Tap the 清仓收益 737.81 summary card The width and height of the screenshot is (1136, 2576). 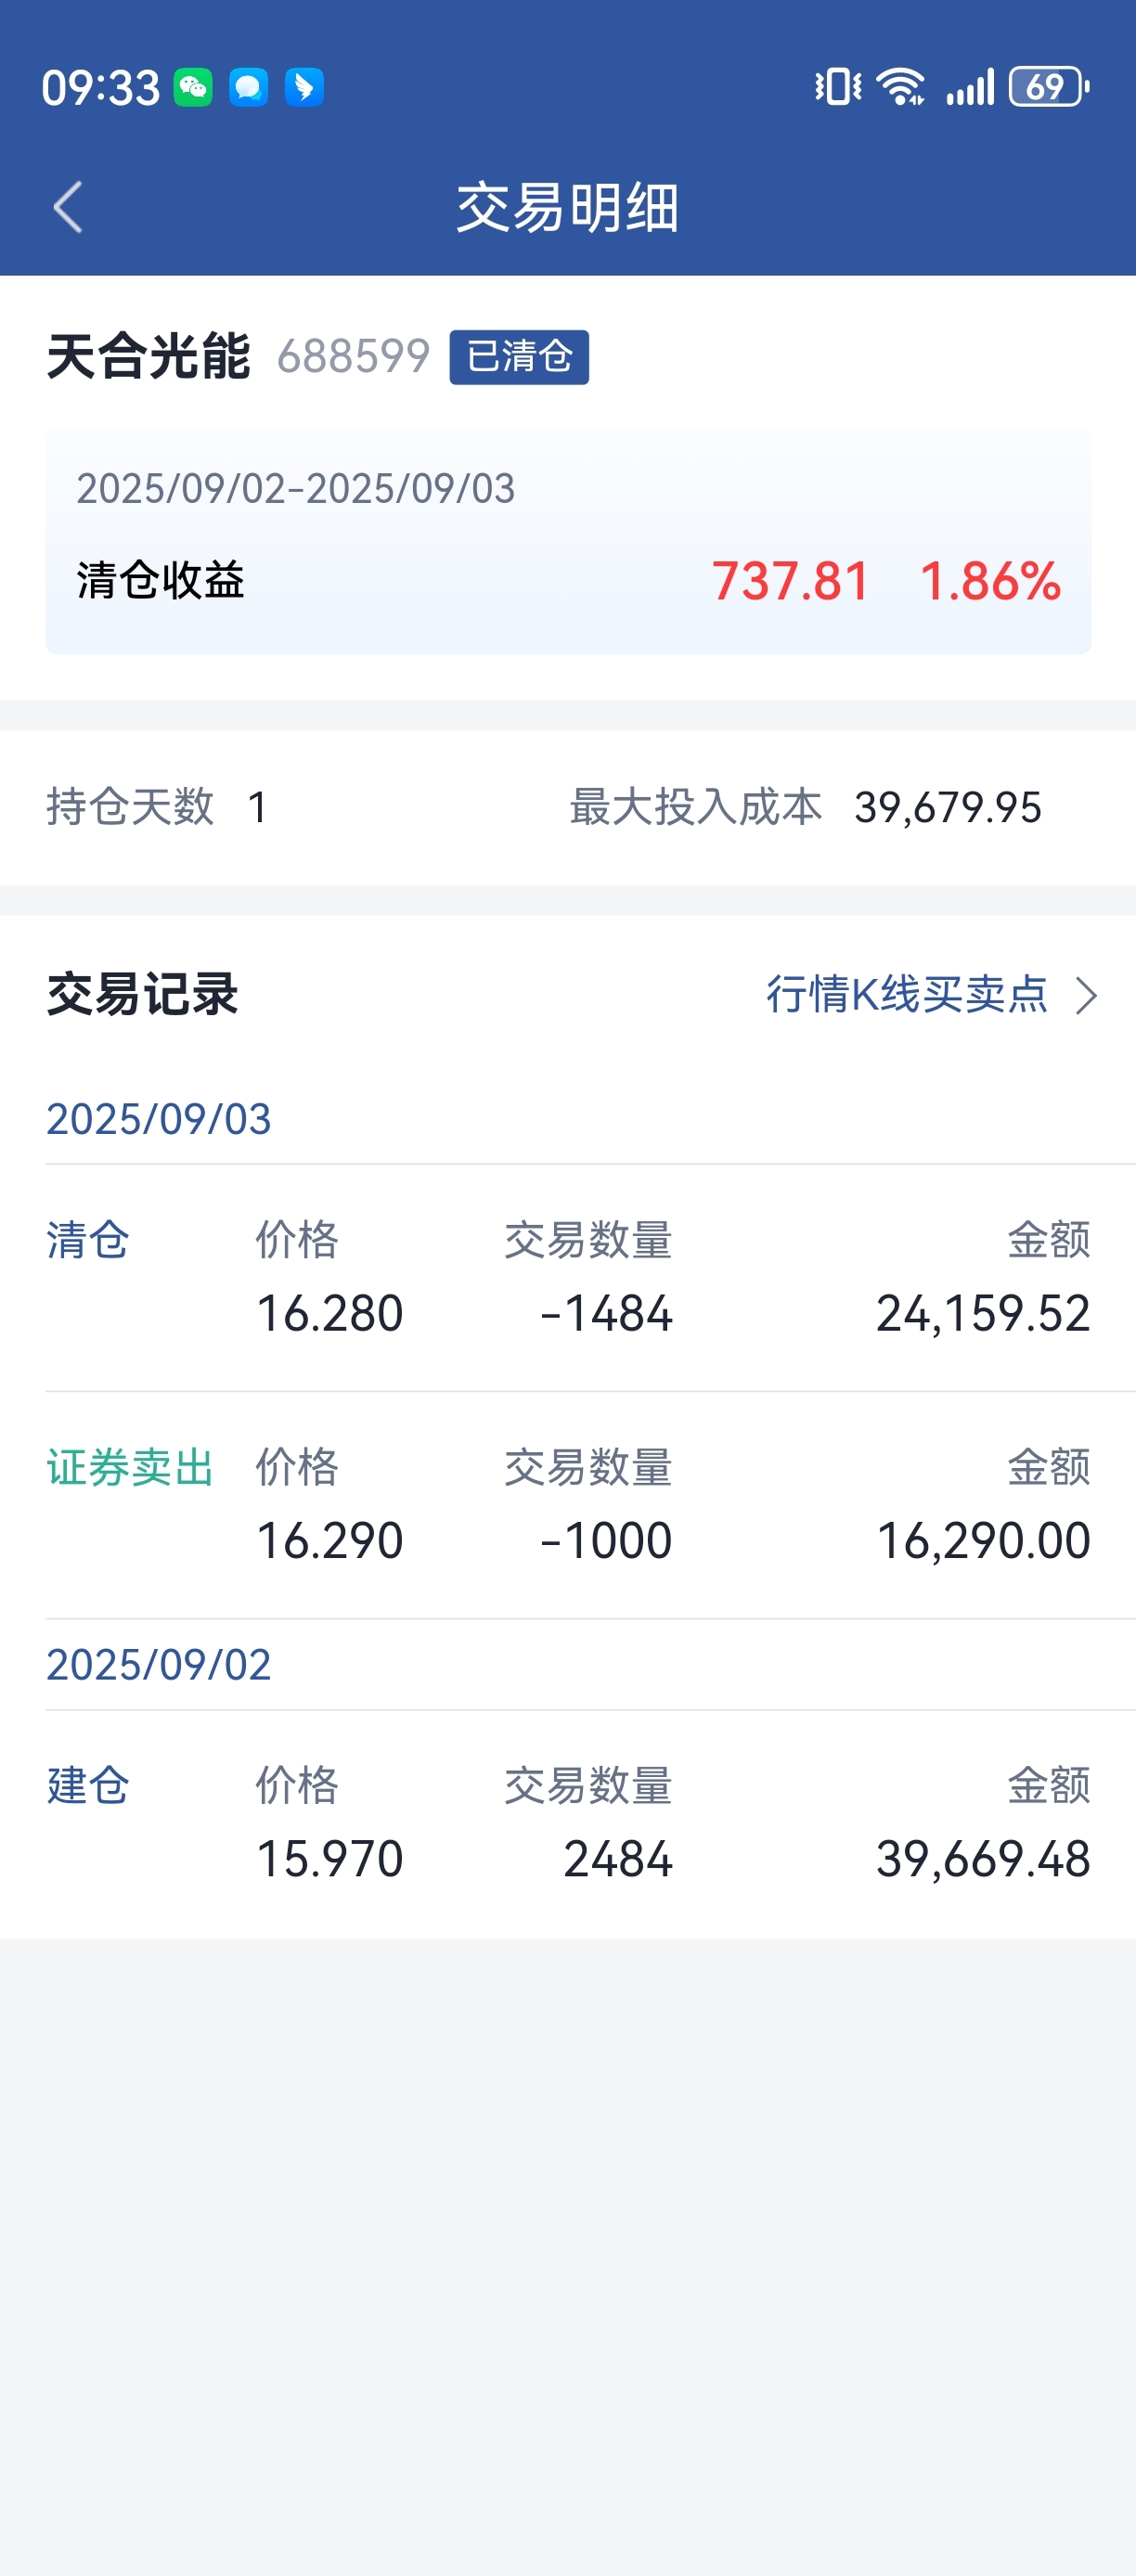[x=568, y=542]
